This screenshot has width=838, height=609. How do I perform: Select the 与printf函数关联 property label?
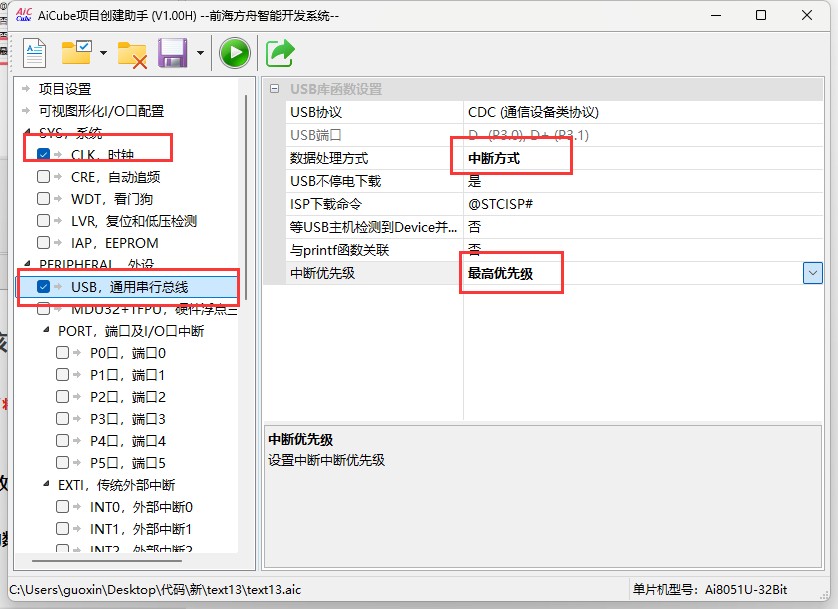[339, 250]
